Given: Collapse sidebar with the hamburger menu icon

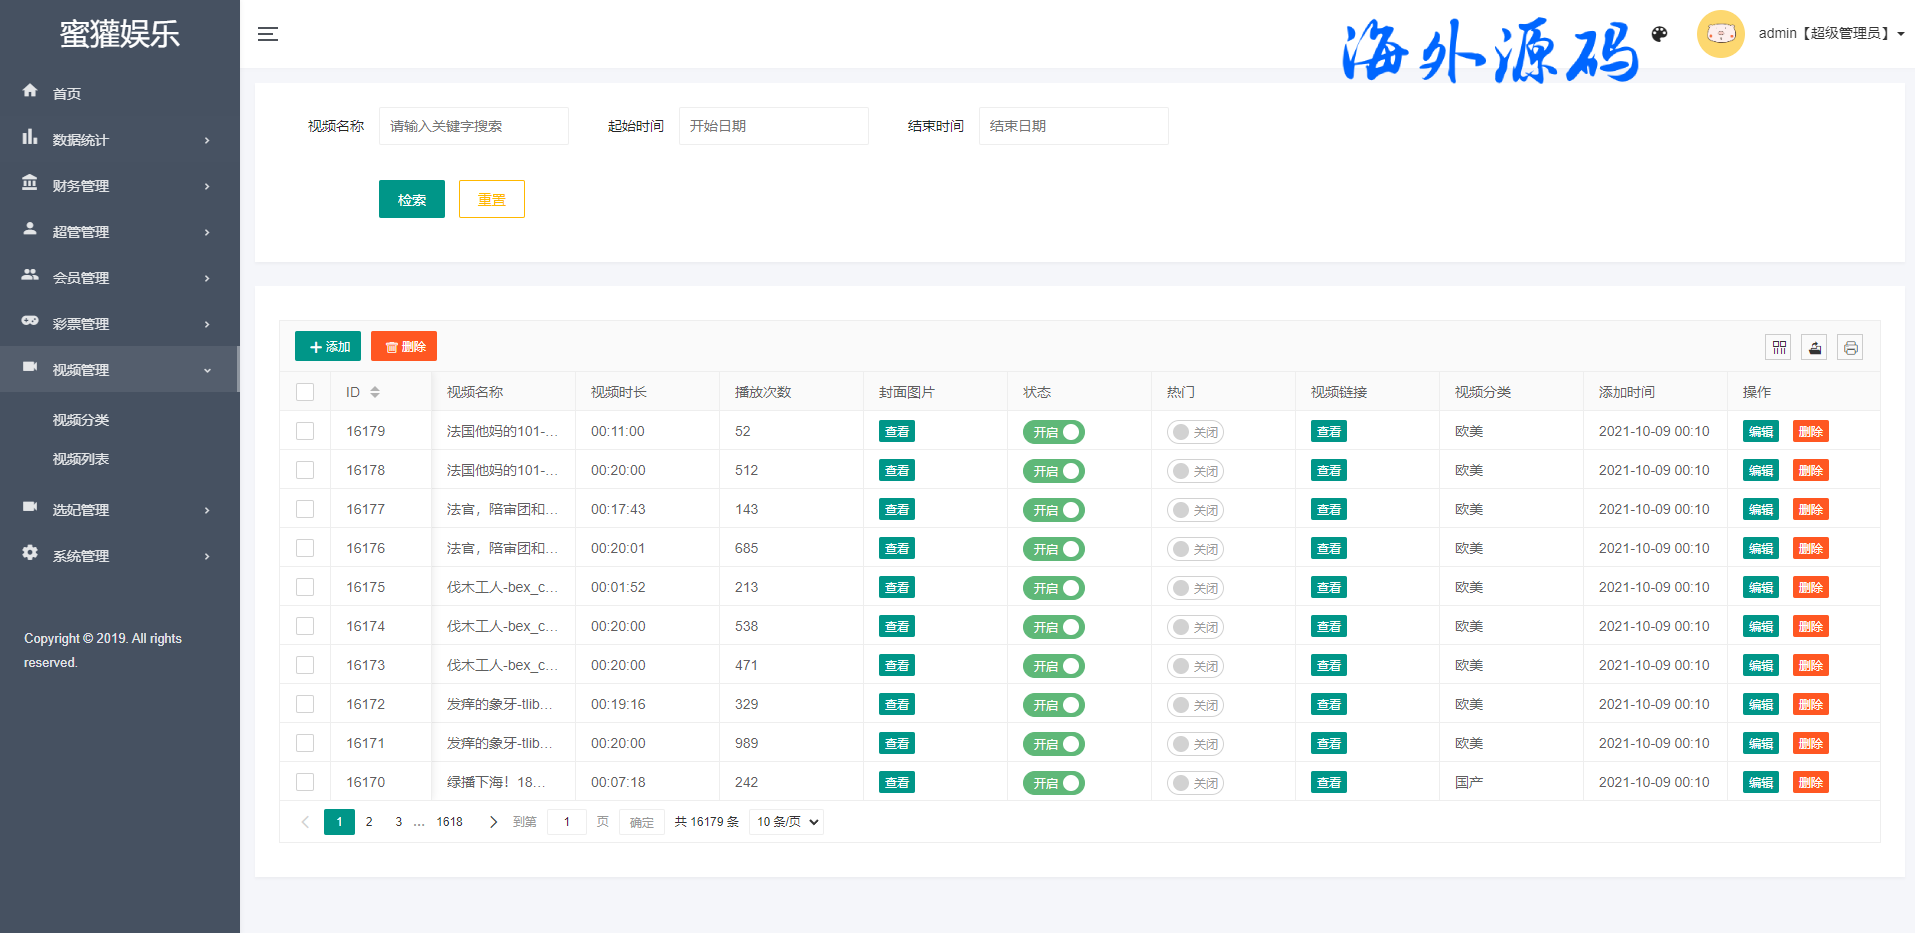Looking at the screenshot, I should coord(267,34).
